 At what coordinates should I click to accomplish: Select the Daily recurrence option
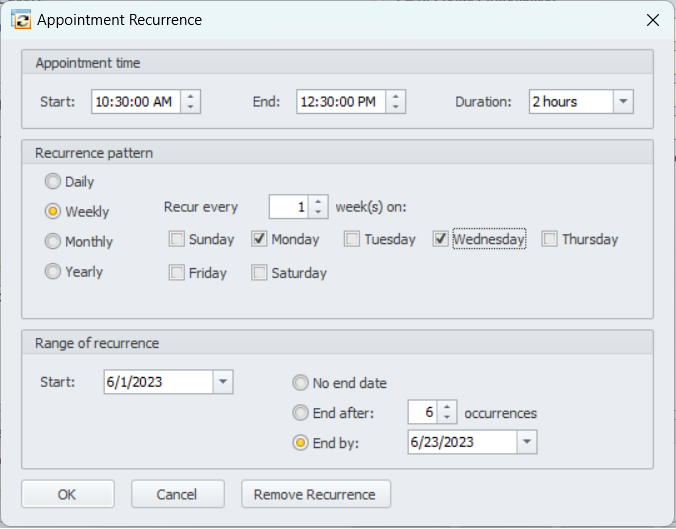(x=53, y=182)
